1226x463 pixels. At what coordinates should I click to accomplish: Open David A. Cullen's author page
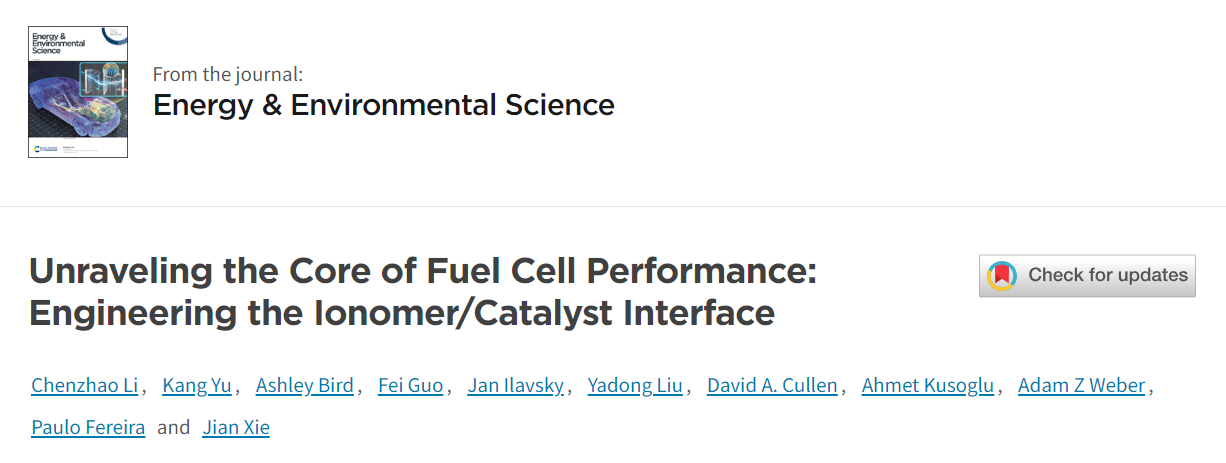(x=772, y=385)
